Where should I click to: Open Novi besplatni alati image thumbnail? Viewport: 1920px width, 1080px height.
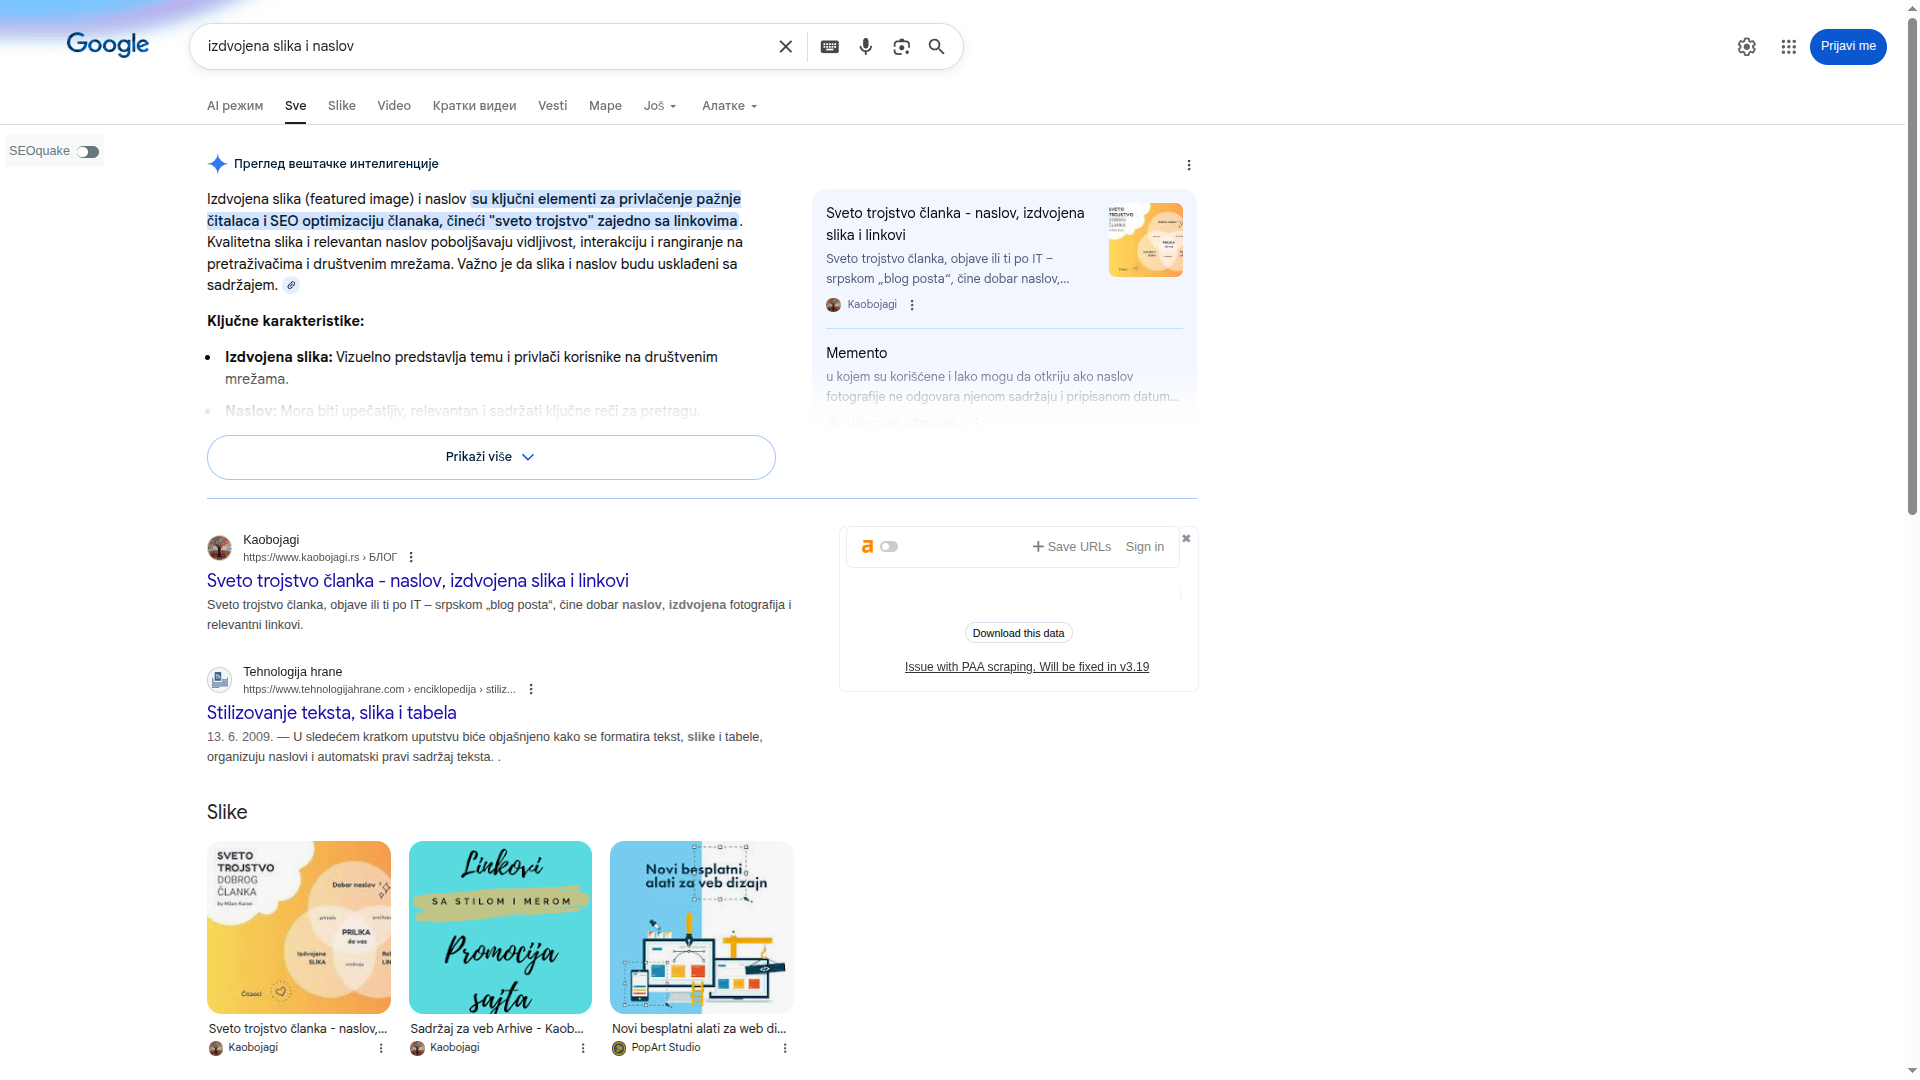702,927
